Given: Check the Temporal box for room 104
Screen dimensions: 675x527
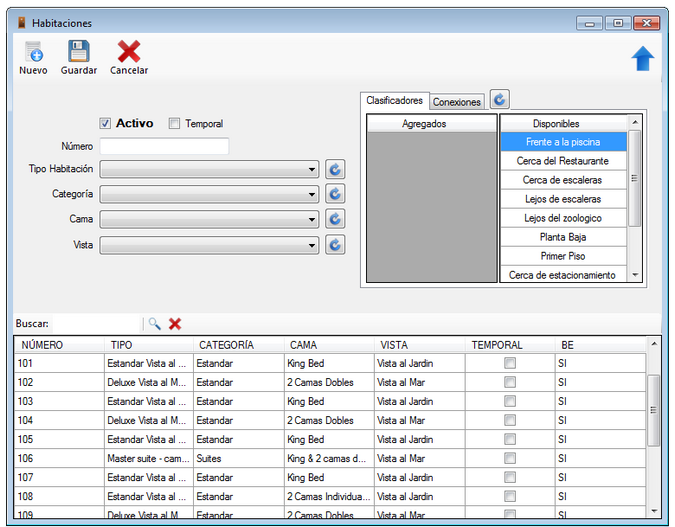Looking at the screenshot, I should click(x=510, y=420).
